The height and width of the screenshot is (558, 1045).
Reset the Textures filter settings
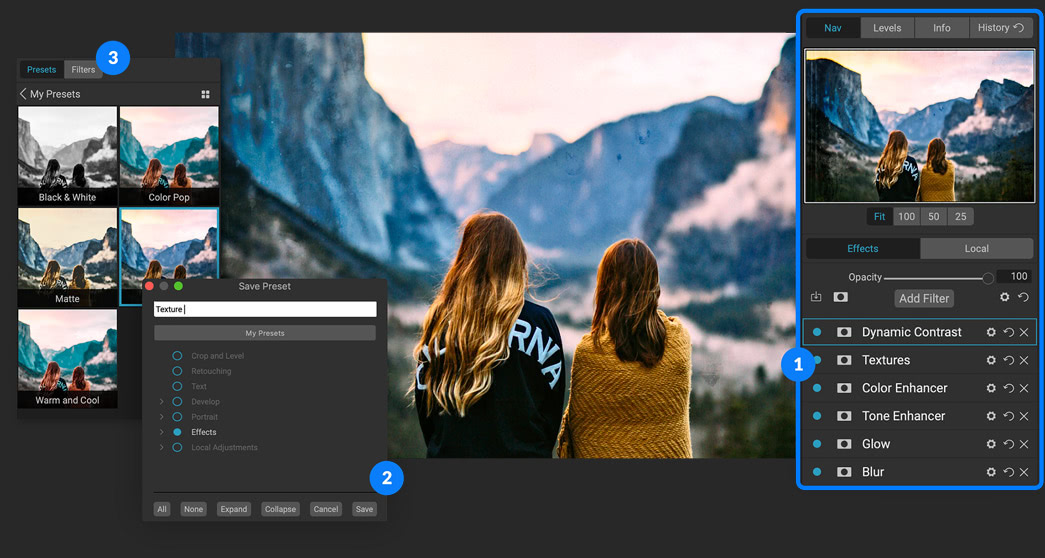coord(1008,360)
